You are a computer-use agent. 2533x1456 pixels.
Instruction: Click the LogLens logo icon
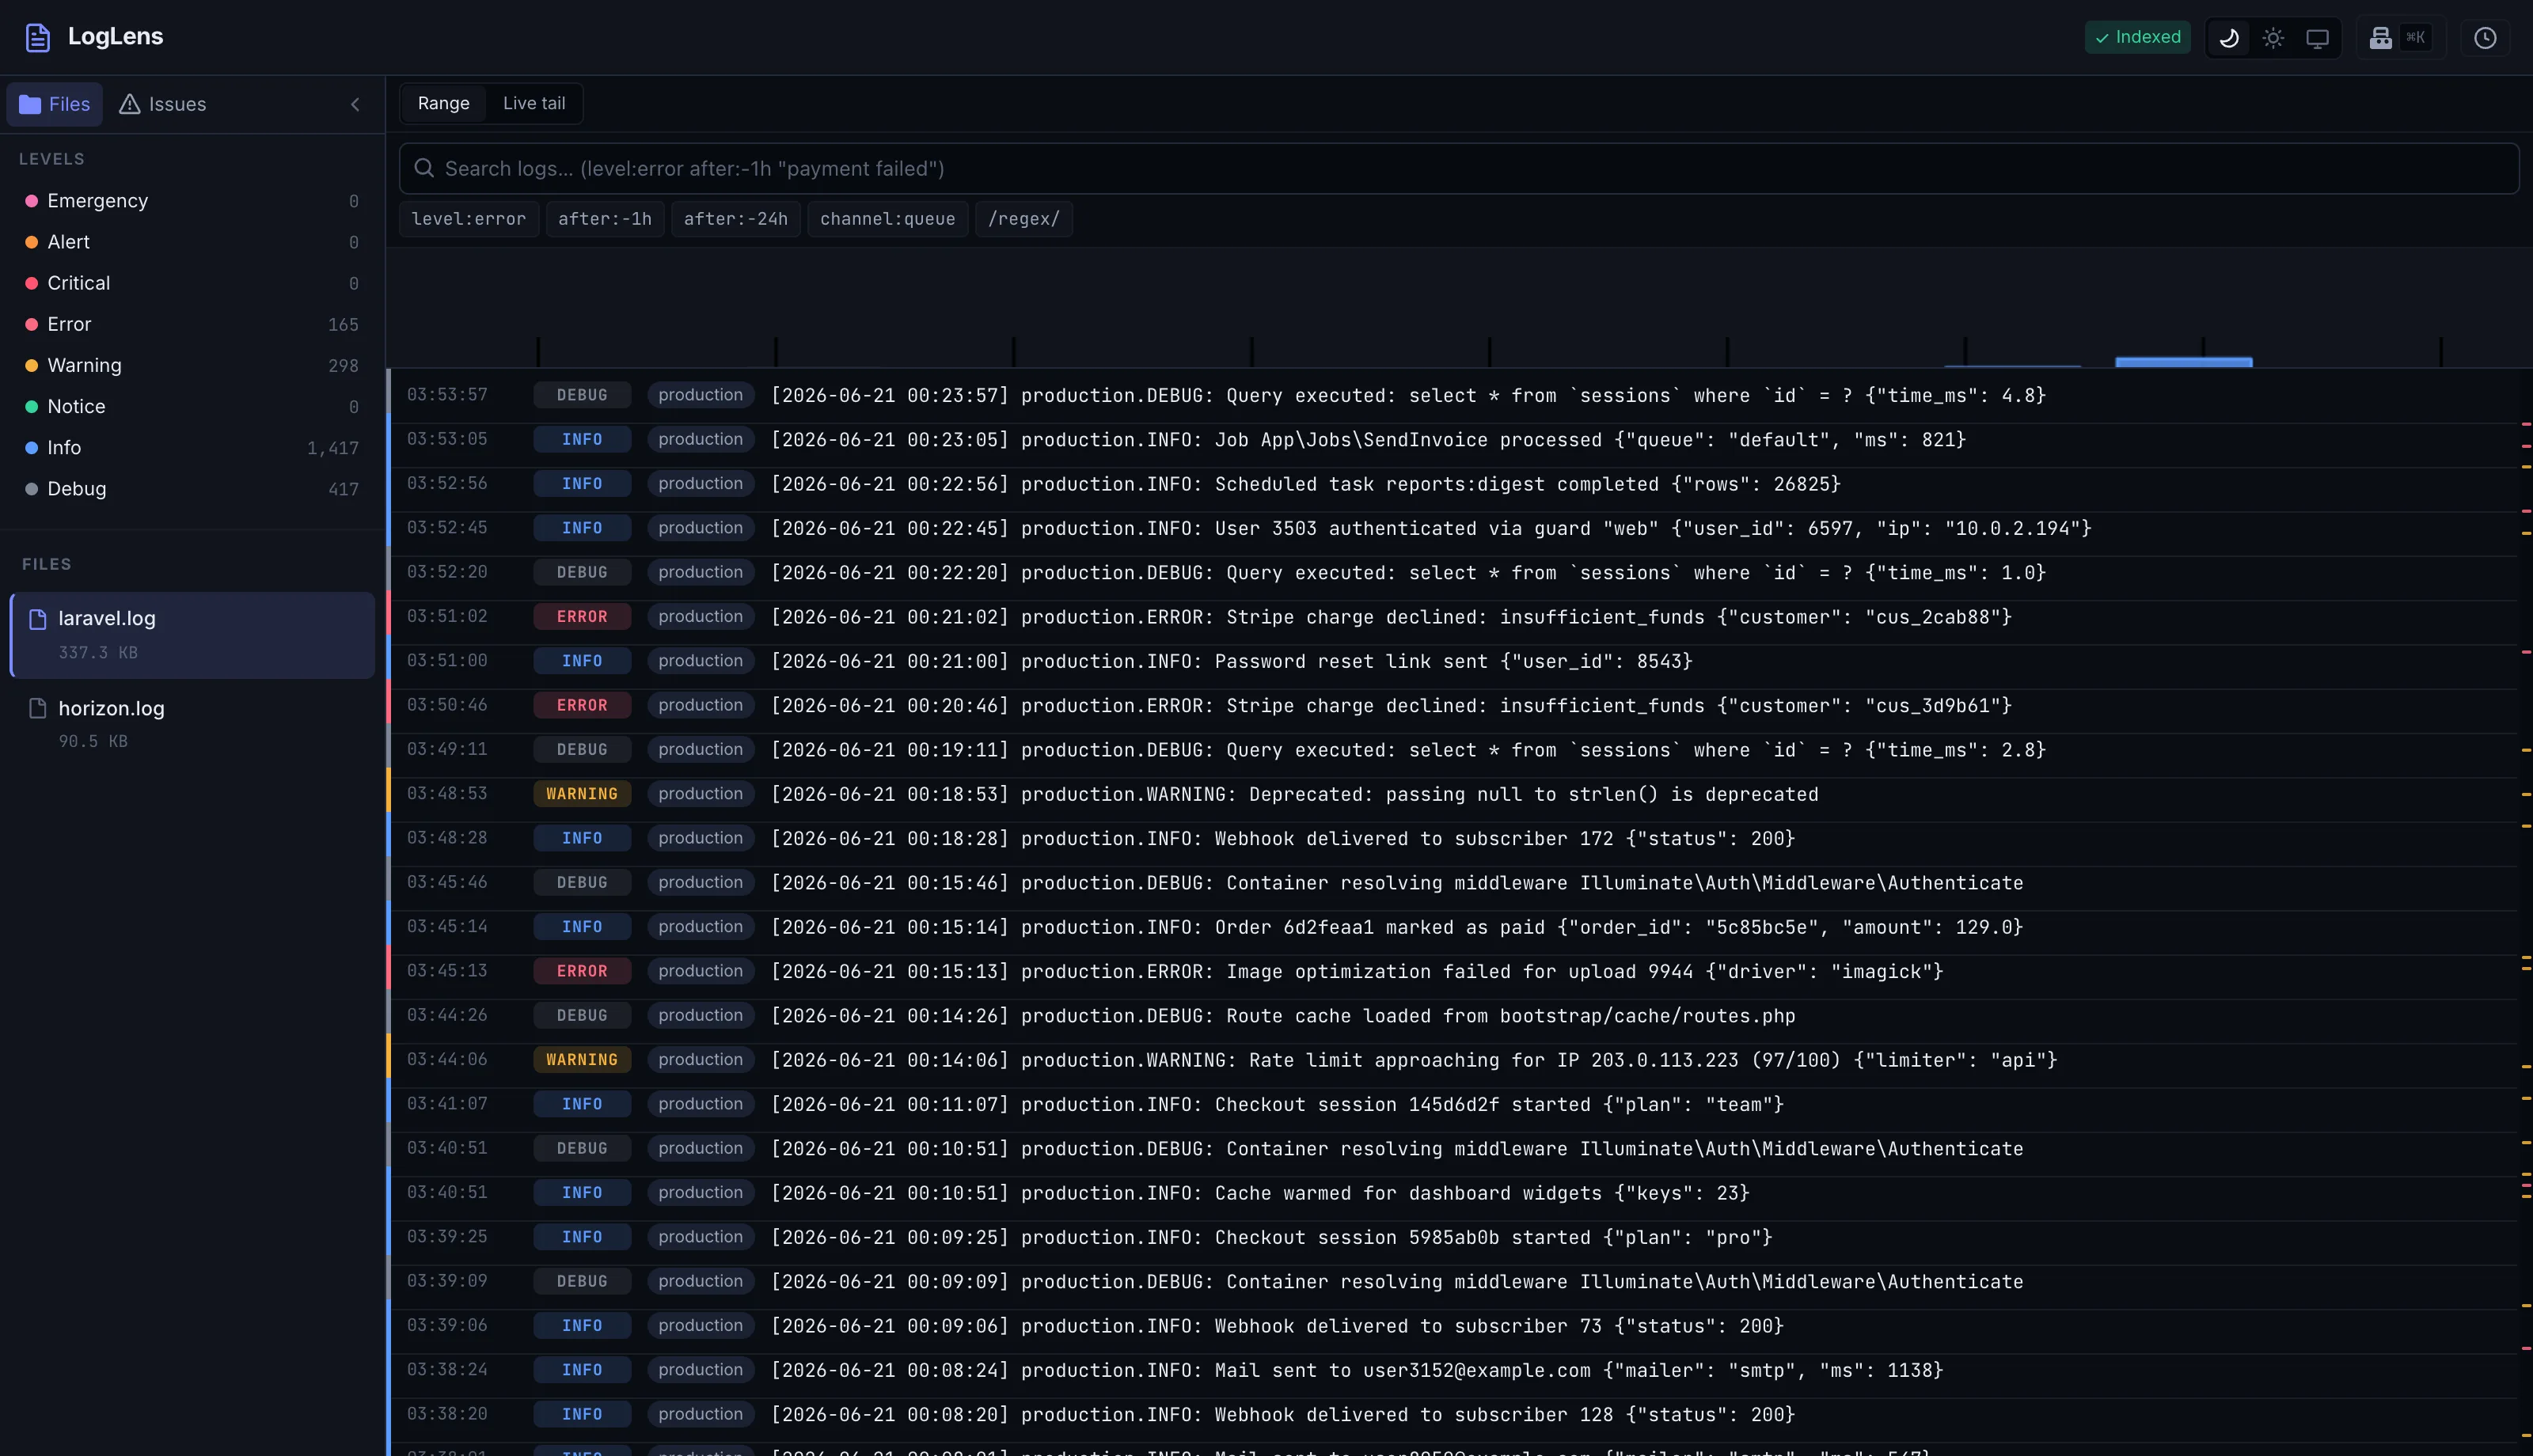point(37,37)
